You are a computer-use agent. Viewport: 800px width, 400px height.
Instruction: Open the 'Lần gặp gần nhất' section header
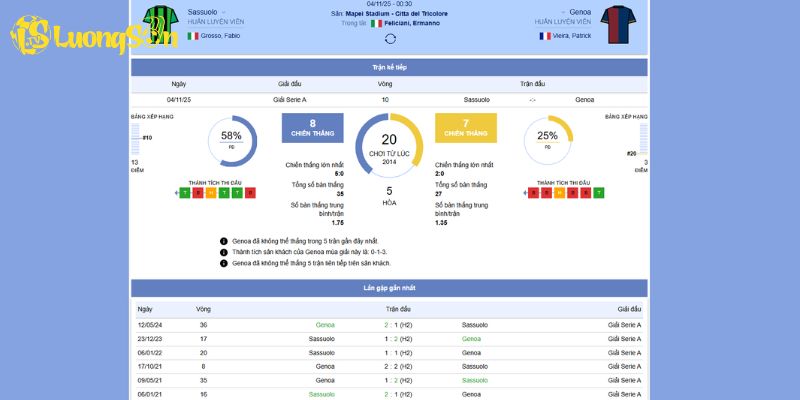click(x=389, y=288)
